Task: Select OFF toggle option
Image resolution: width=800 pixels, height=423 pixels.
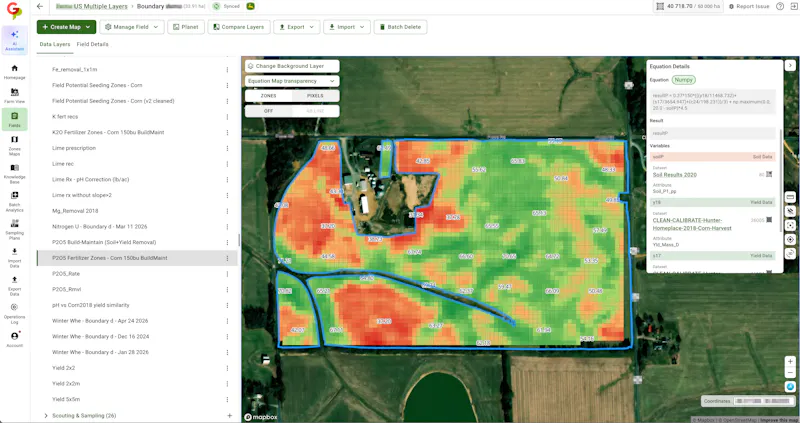Action: pyautogui.click(x=268, y=111)
